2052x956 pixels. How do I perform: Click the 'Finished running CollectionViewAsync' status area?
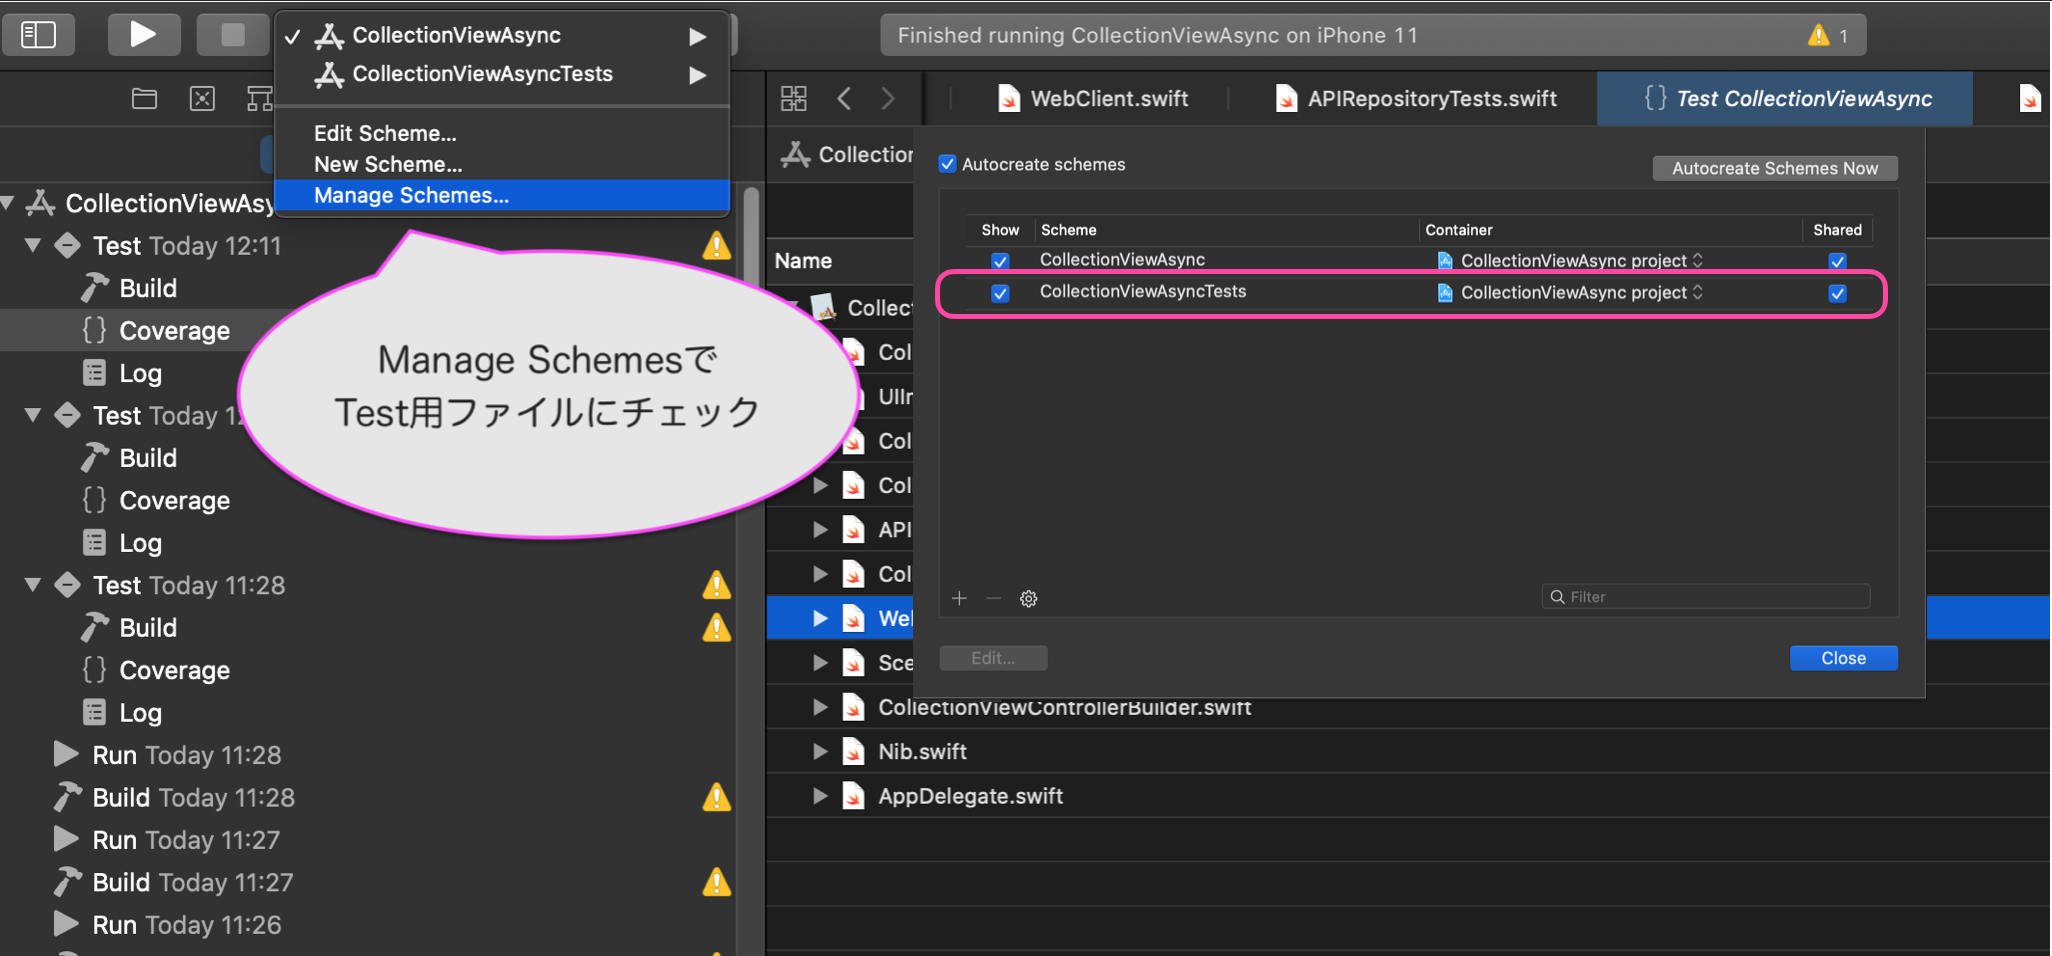pos(1373,36)
